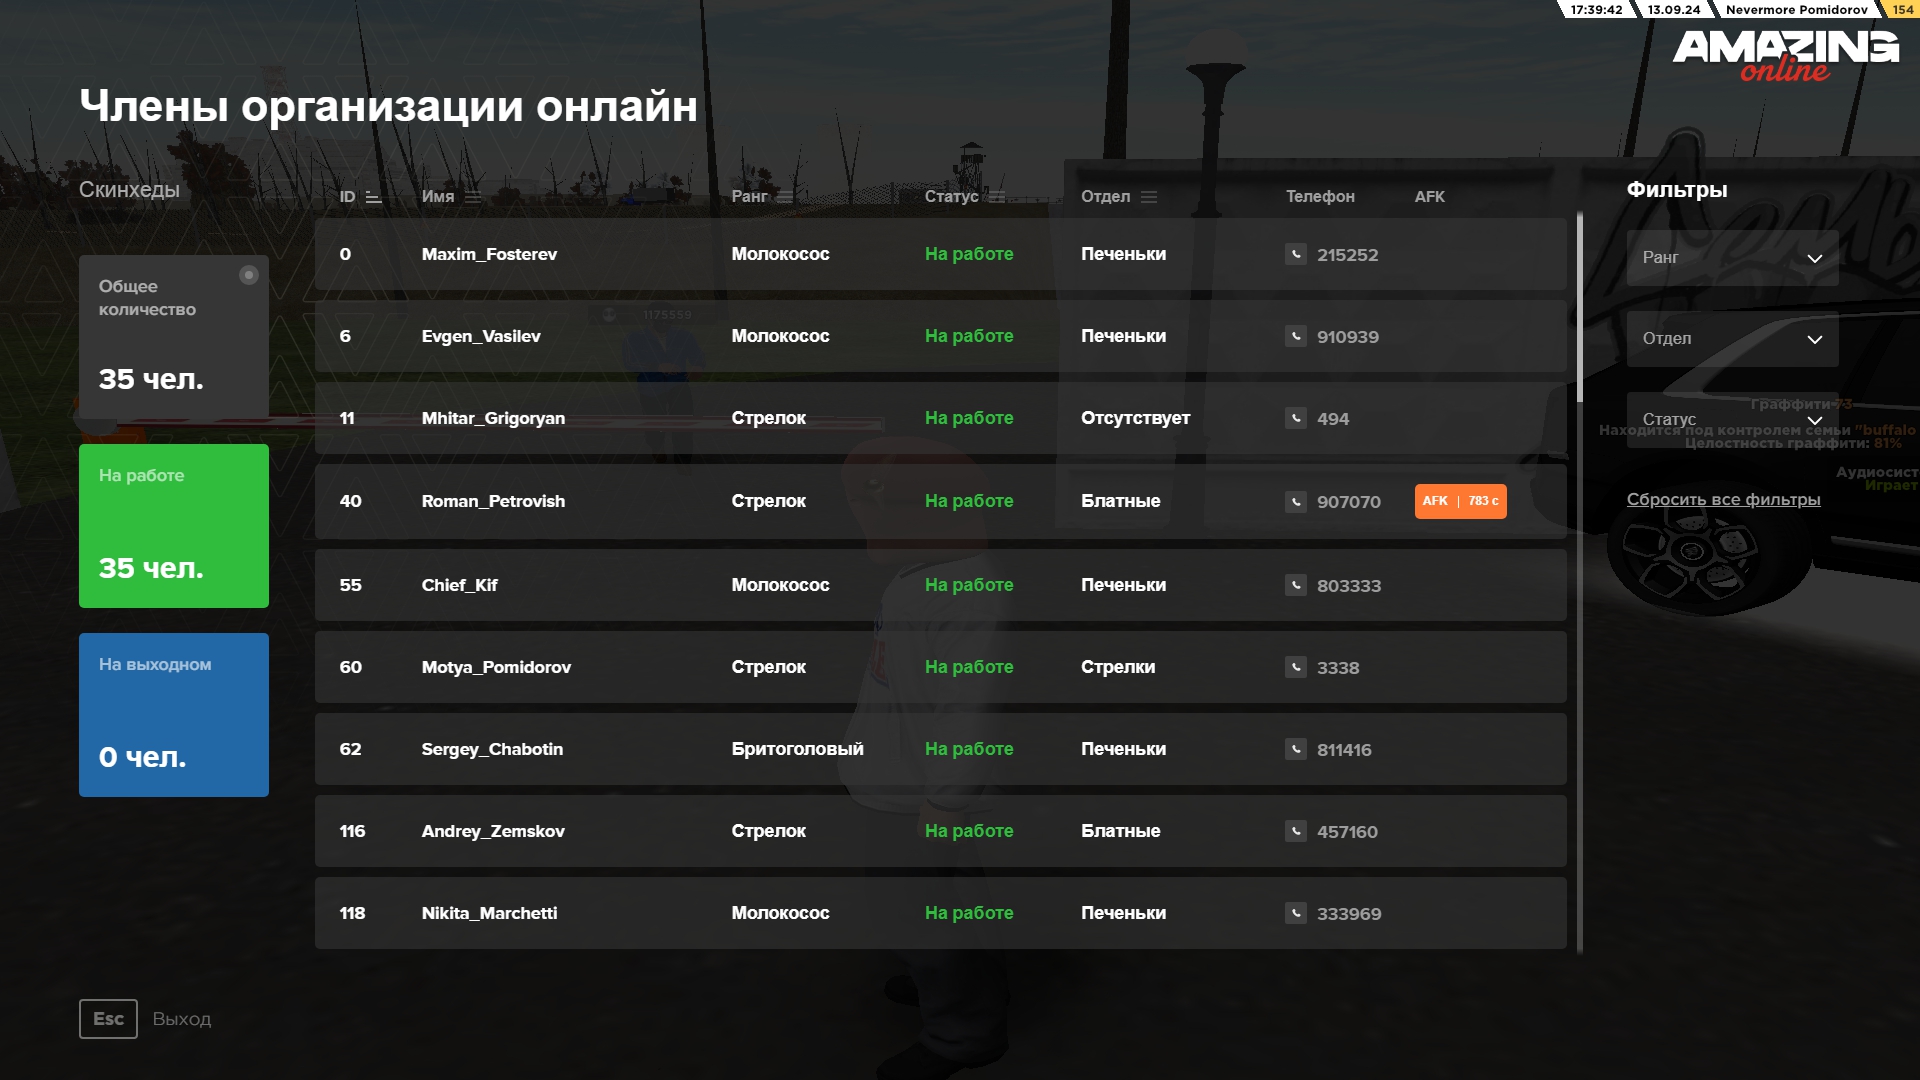Click phone icon for Maxim_Fosterev

click(1295, 254)
